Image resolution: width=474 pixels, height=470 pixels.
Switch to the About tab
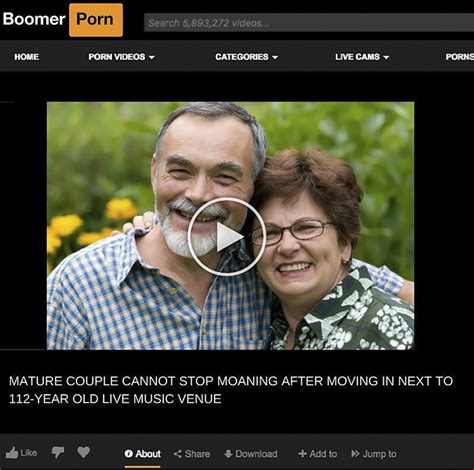click(143, 454)
